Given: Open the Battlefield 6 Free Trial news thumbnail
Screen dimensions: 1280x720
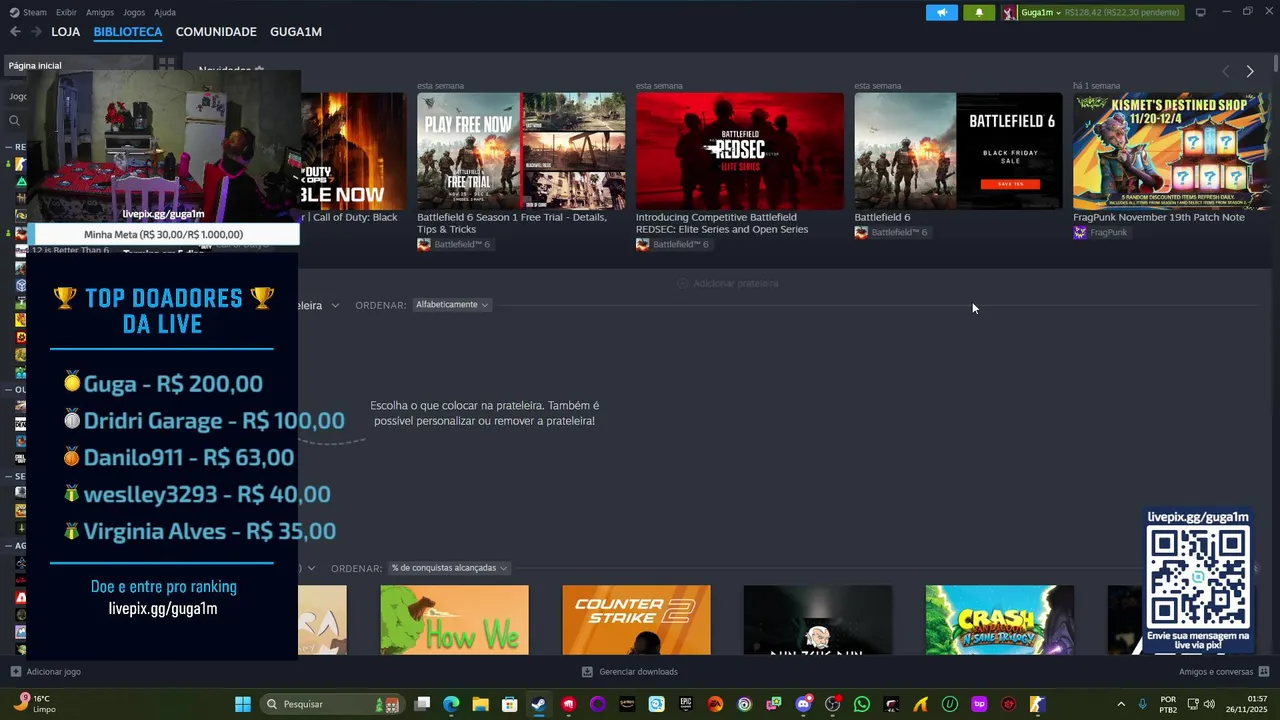Looking at the screenshot, I should pos(521,151).
